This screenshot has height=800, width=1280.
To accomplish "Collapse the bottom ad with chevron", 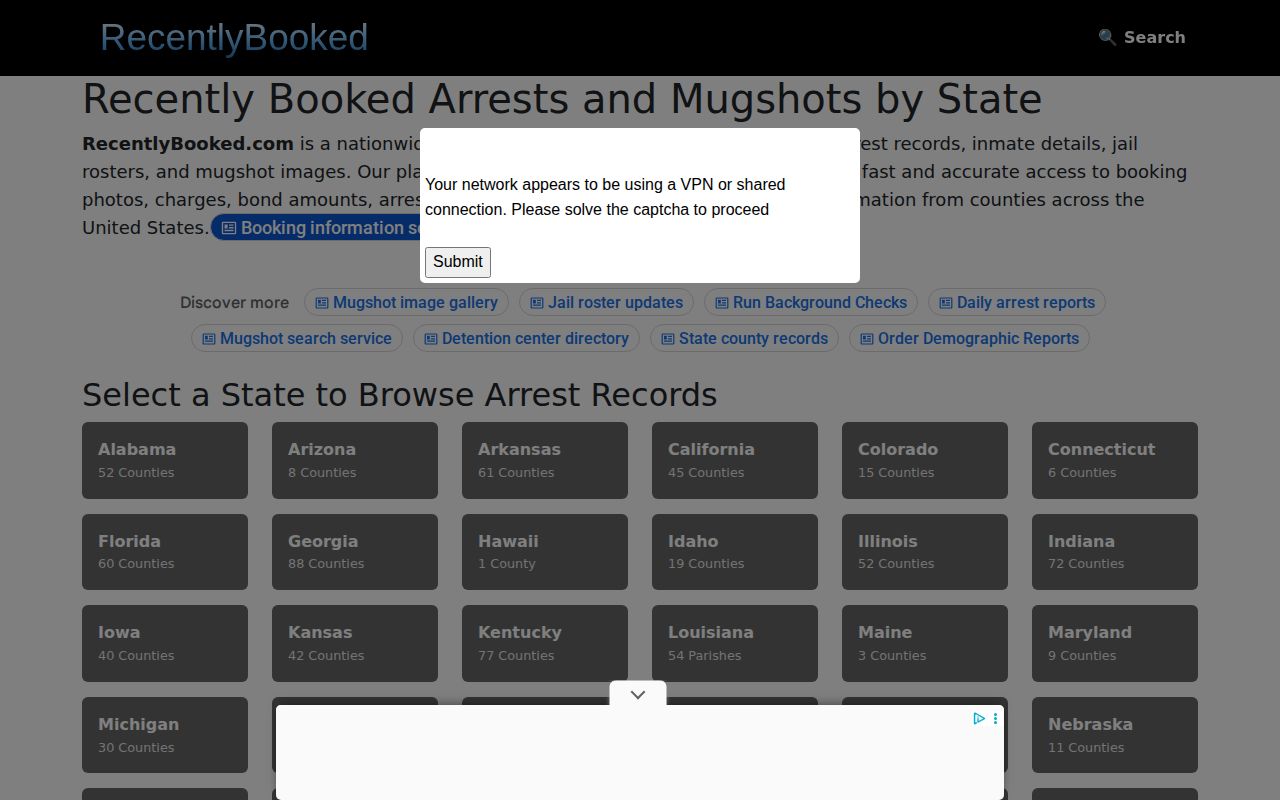I will [x=638, y=694].
